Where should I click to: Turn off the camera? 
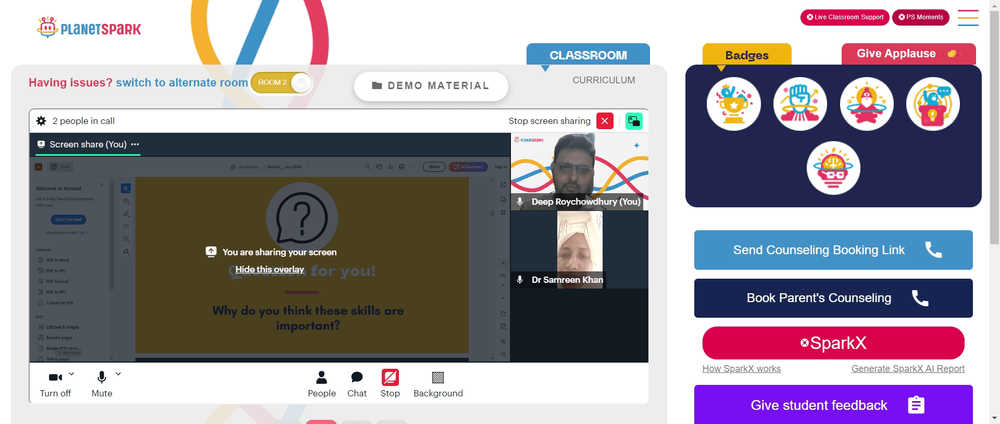(x=55, y=384)
